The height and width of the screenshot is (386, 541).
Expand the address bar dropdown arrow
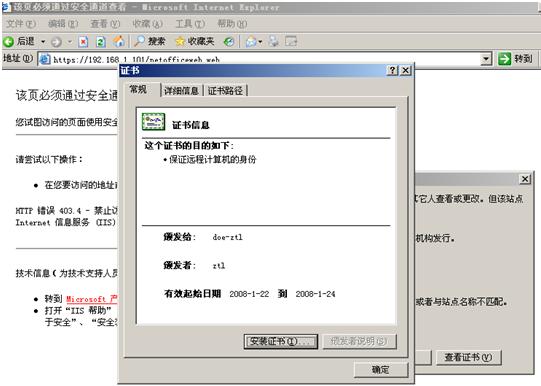tap(486, 59)
